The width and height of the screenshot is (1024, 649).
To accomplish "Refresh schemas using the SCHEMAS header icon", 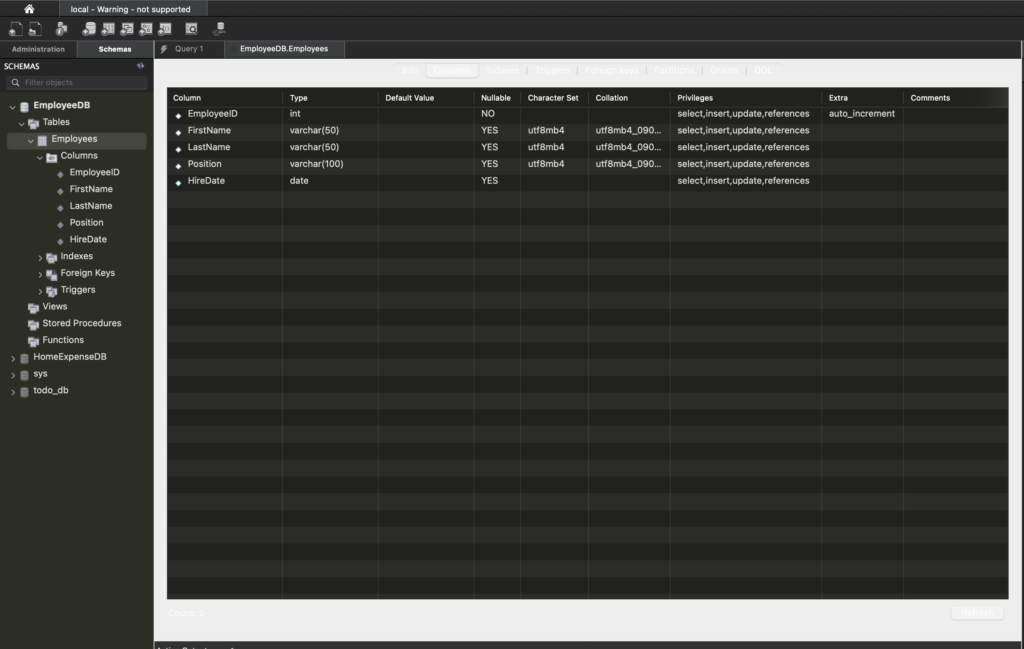I will click(x=141, y=66).
